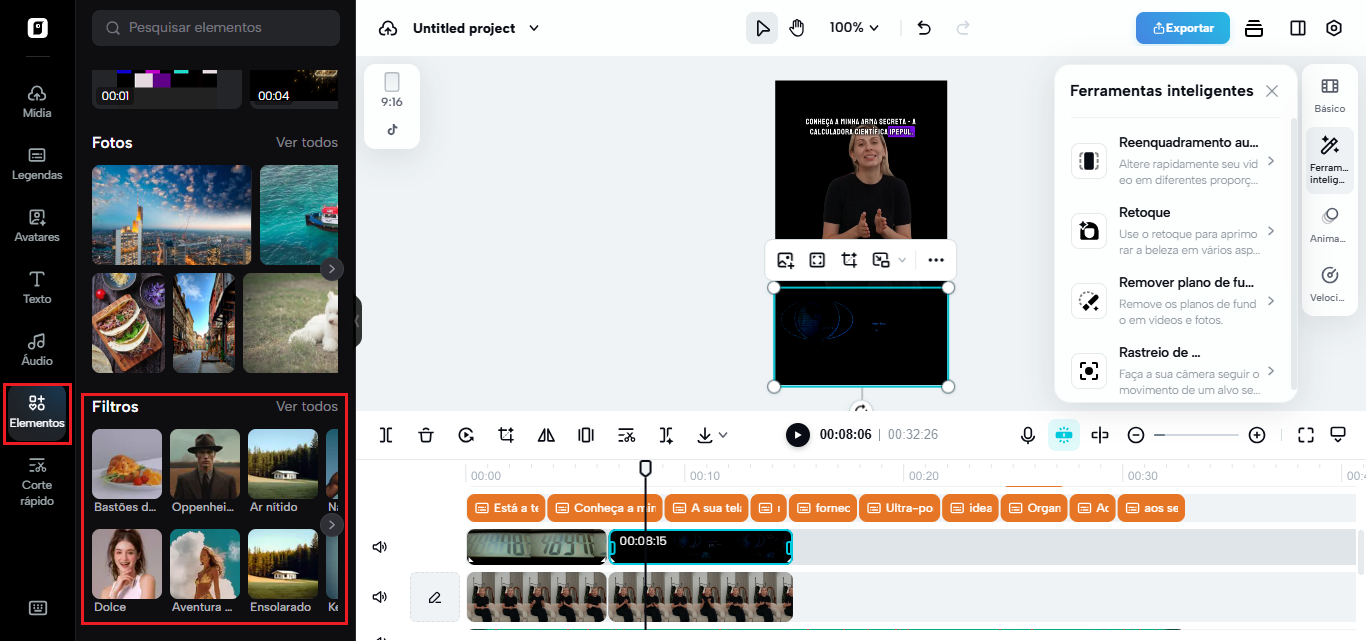Open the Texto sidebar tab
This screenshot has height=641, width=1366.
pyautogui.click(x=37, y=287)
